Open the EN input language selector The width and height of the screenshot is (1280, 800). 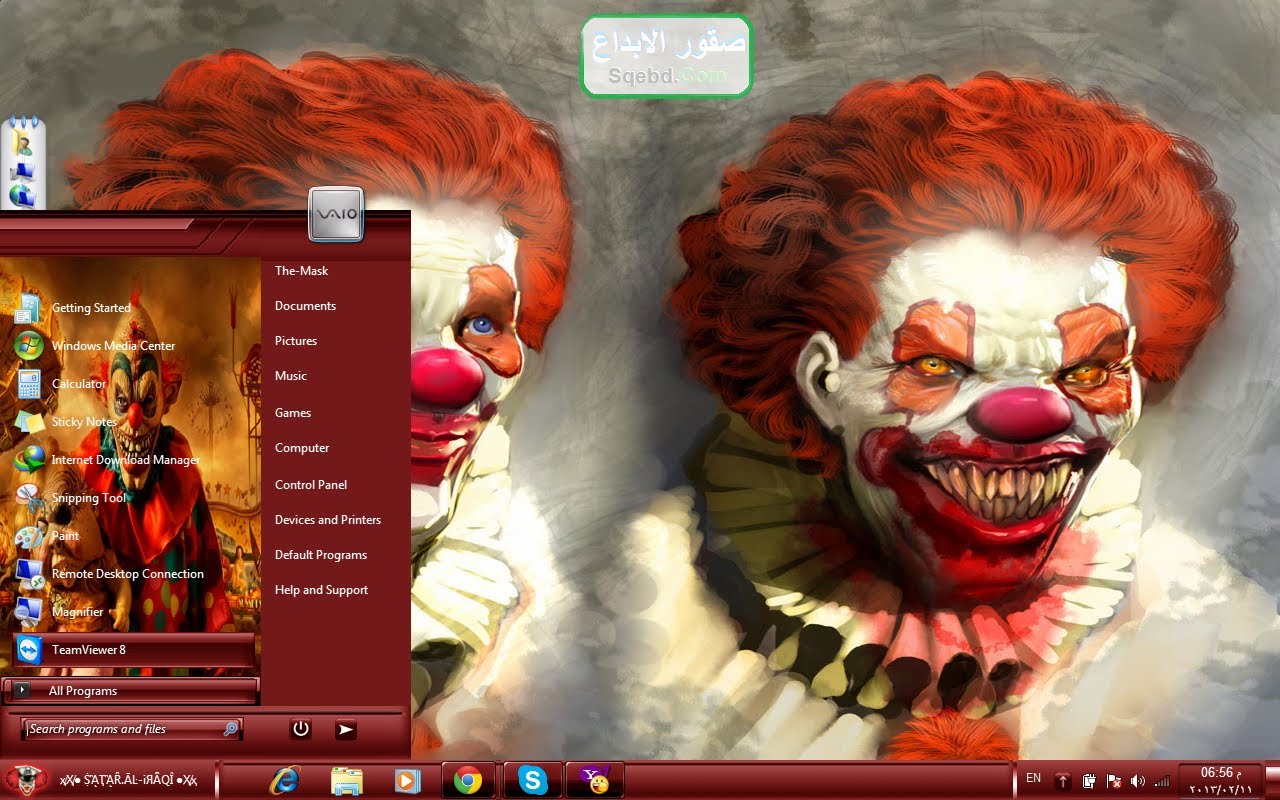[1033, 778]
